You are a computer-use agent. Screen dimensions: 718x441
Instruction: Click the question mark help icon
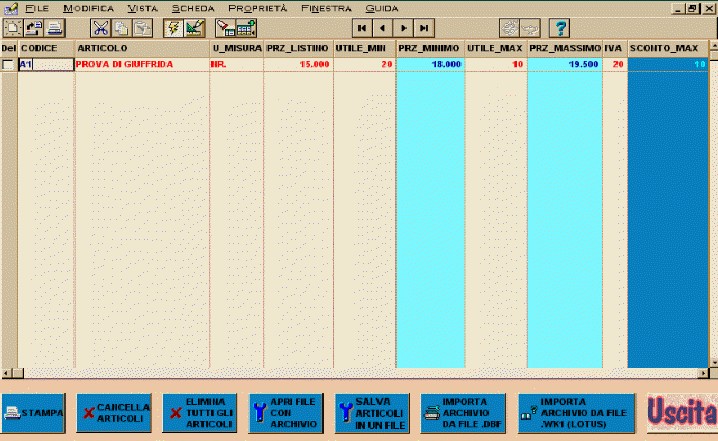(560, 28)
